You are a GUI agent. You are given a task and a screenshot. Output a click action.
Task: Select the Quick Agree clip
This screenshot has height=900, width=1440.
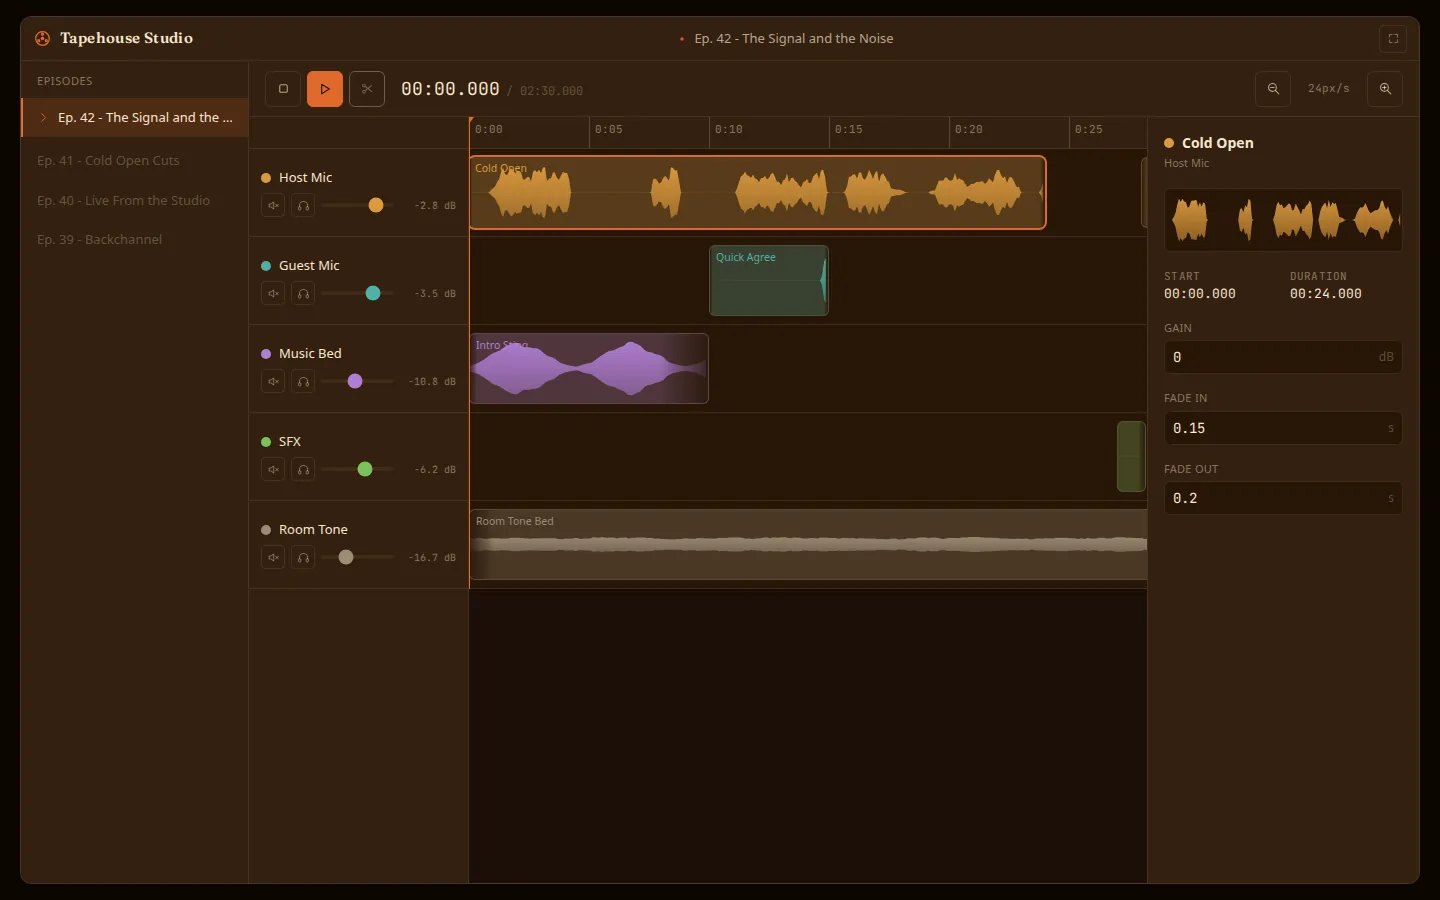pyautogui.click(x=769, y=281)
